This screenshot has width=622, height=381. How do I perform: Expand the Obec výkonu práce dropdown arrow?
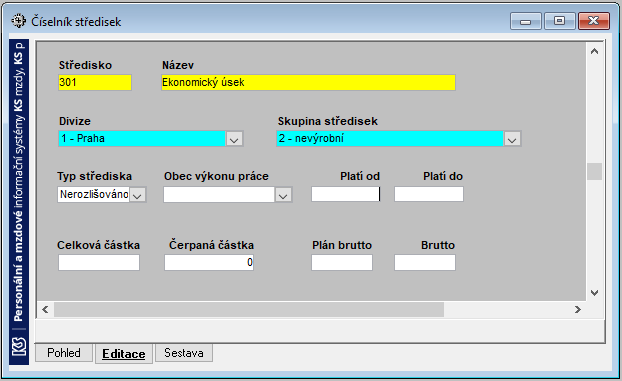pyautogui.click(x=283, y=195)
